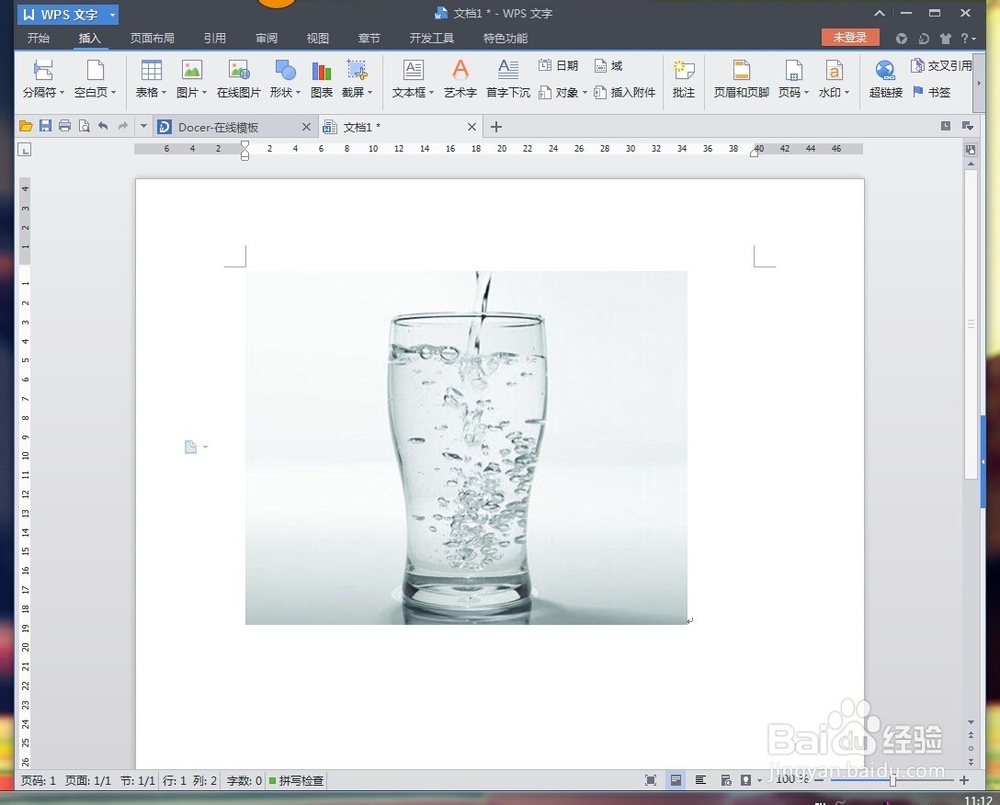Screen dimensions: 1000x805
Task: Start a screen capture with 截屏
Action: click(x=357, y=78)
